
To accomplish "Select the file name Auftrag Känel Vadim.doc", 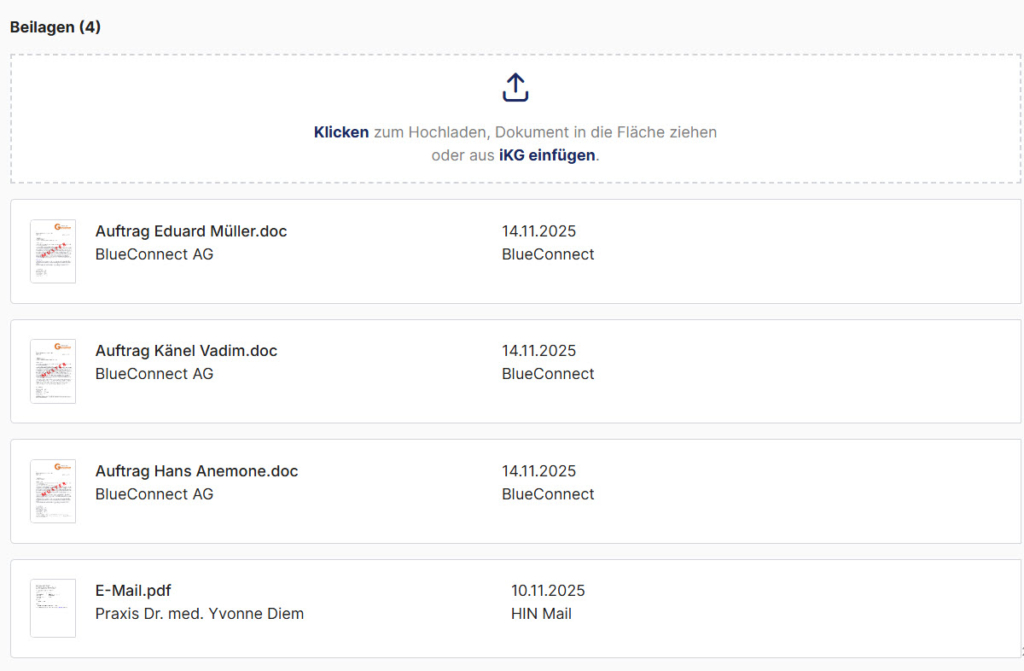I will (x=186, y=351).
